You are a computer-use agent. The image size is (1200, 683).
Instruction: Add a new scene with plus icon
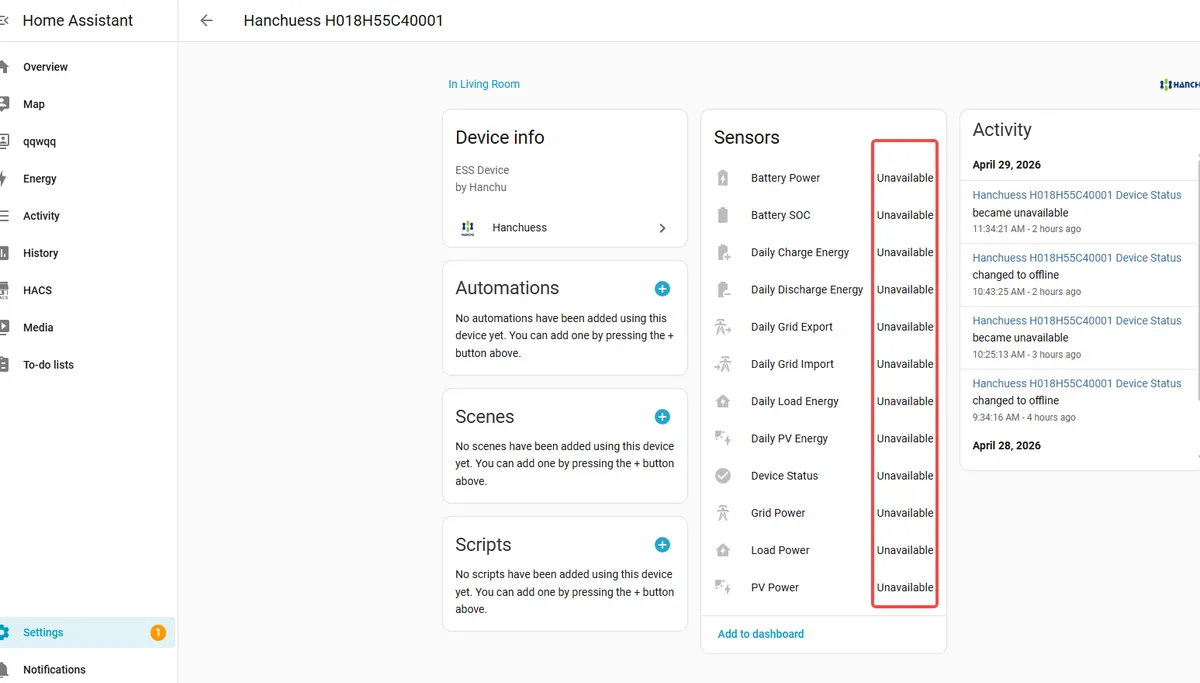click(662, 417)
